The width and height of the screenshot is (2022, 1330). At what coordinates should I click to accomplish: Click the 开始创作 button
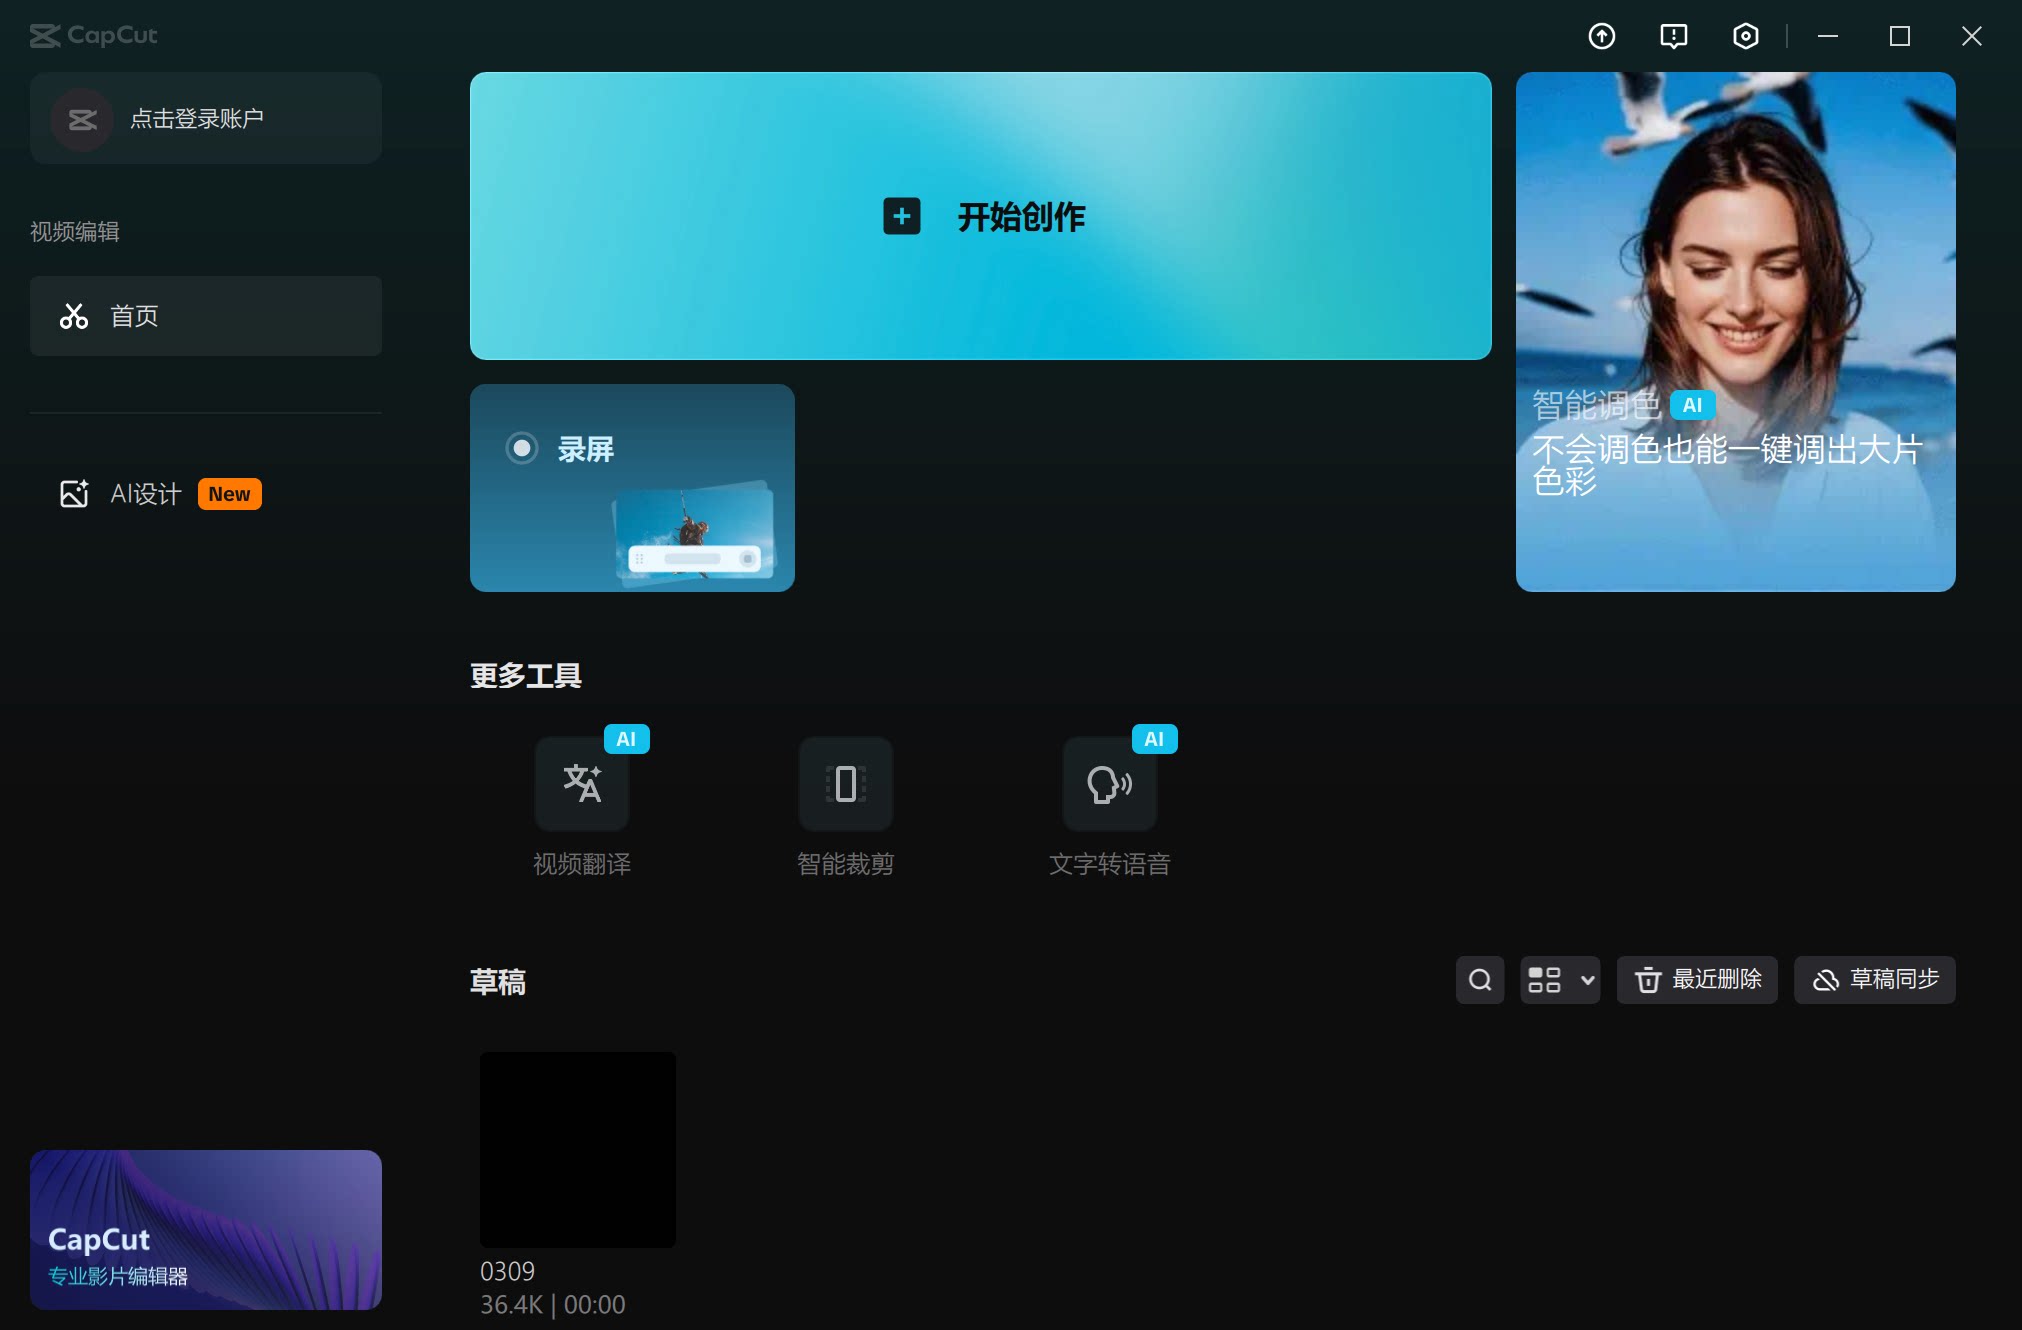click(979, 216)
